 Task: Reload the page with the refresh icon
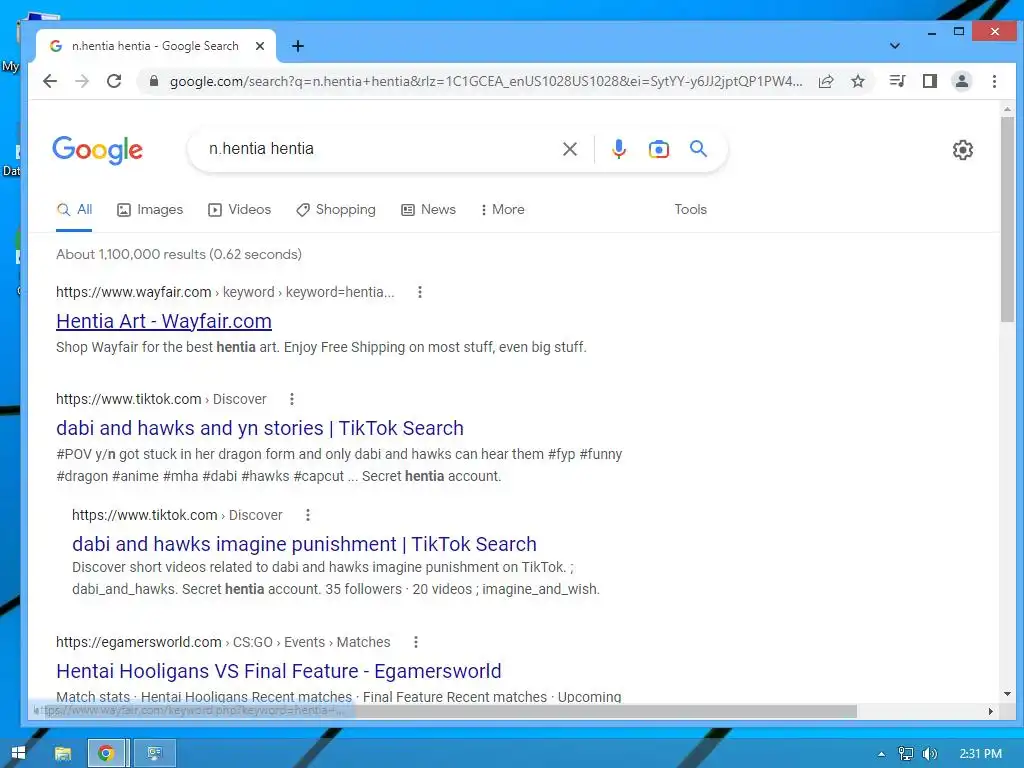click(x=114, y=81)
